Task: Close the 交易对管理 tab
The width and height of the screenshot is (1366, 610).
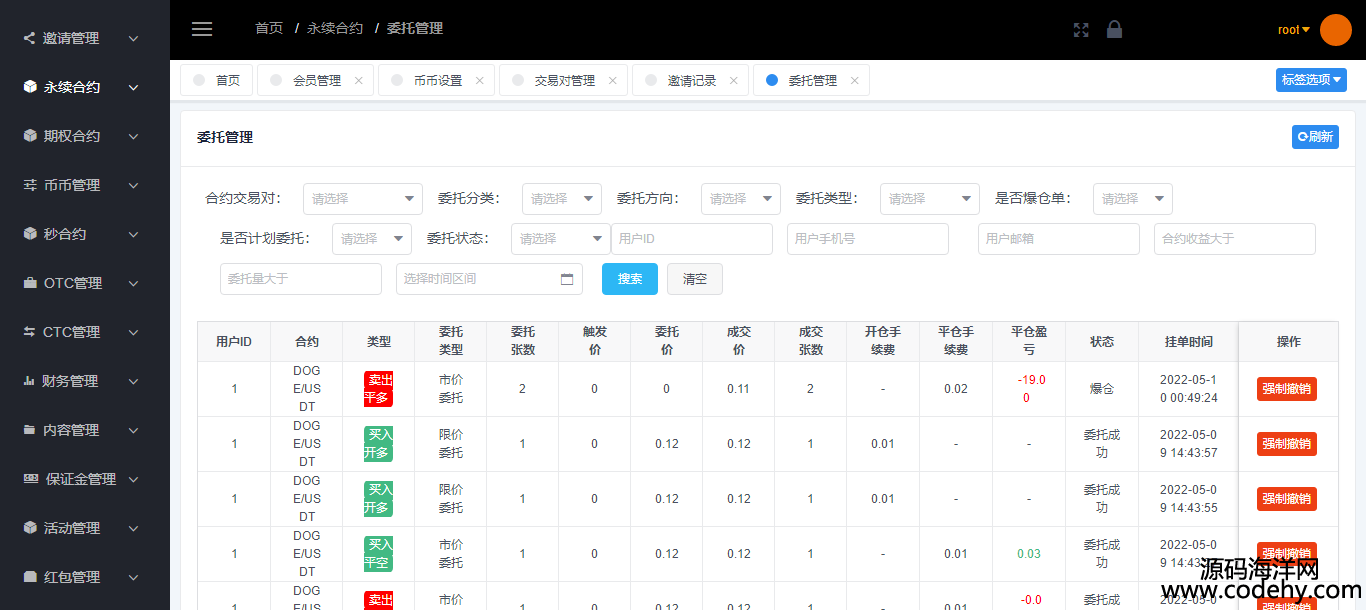Action: coord(612,81)
